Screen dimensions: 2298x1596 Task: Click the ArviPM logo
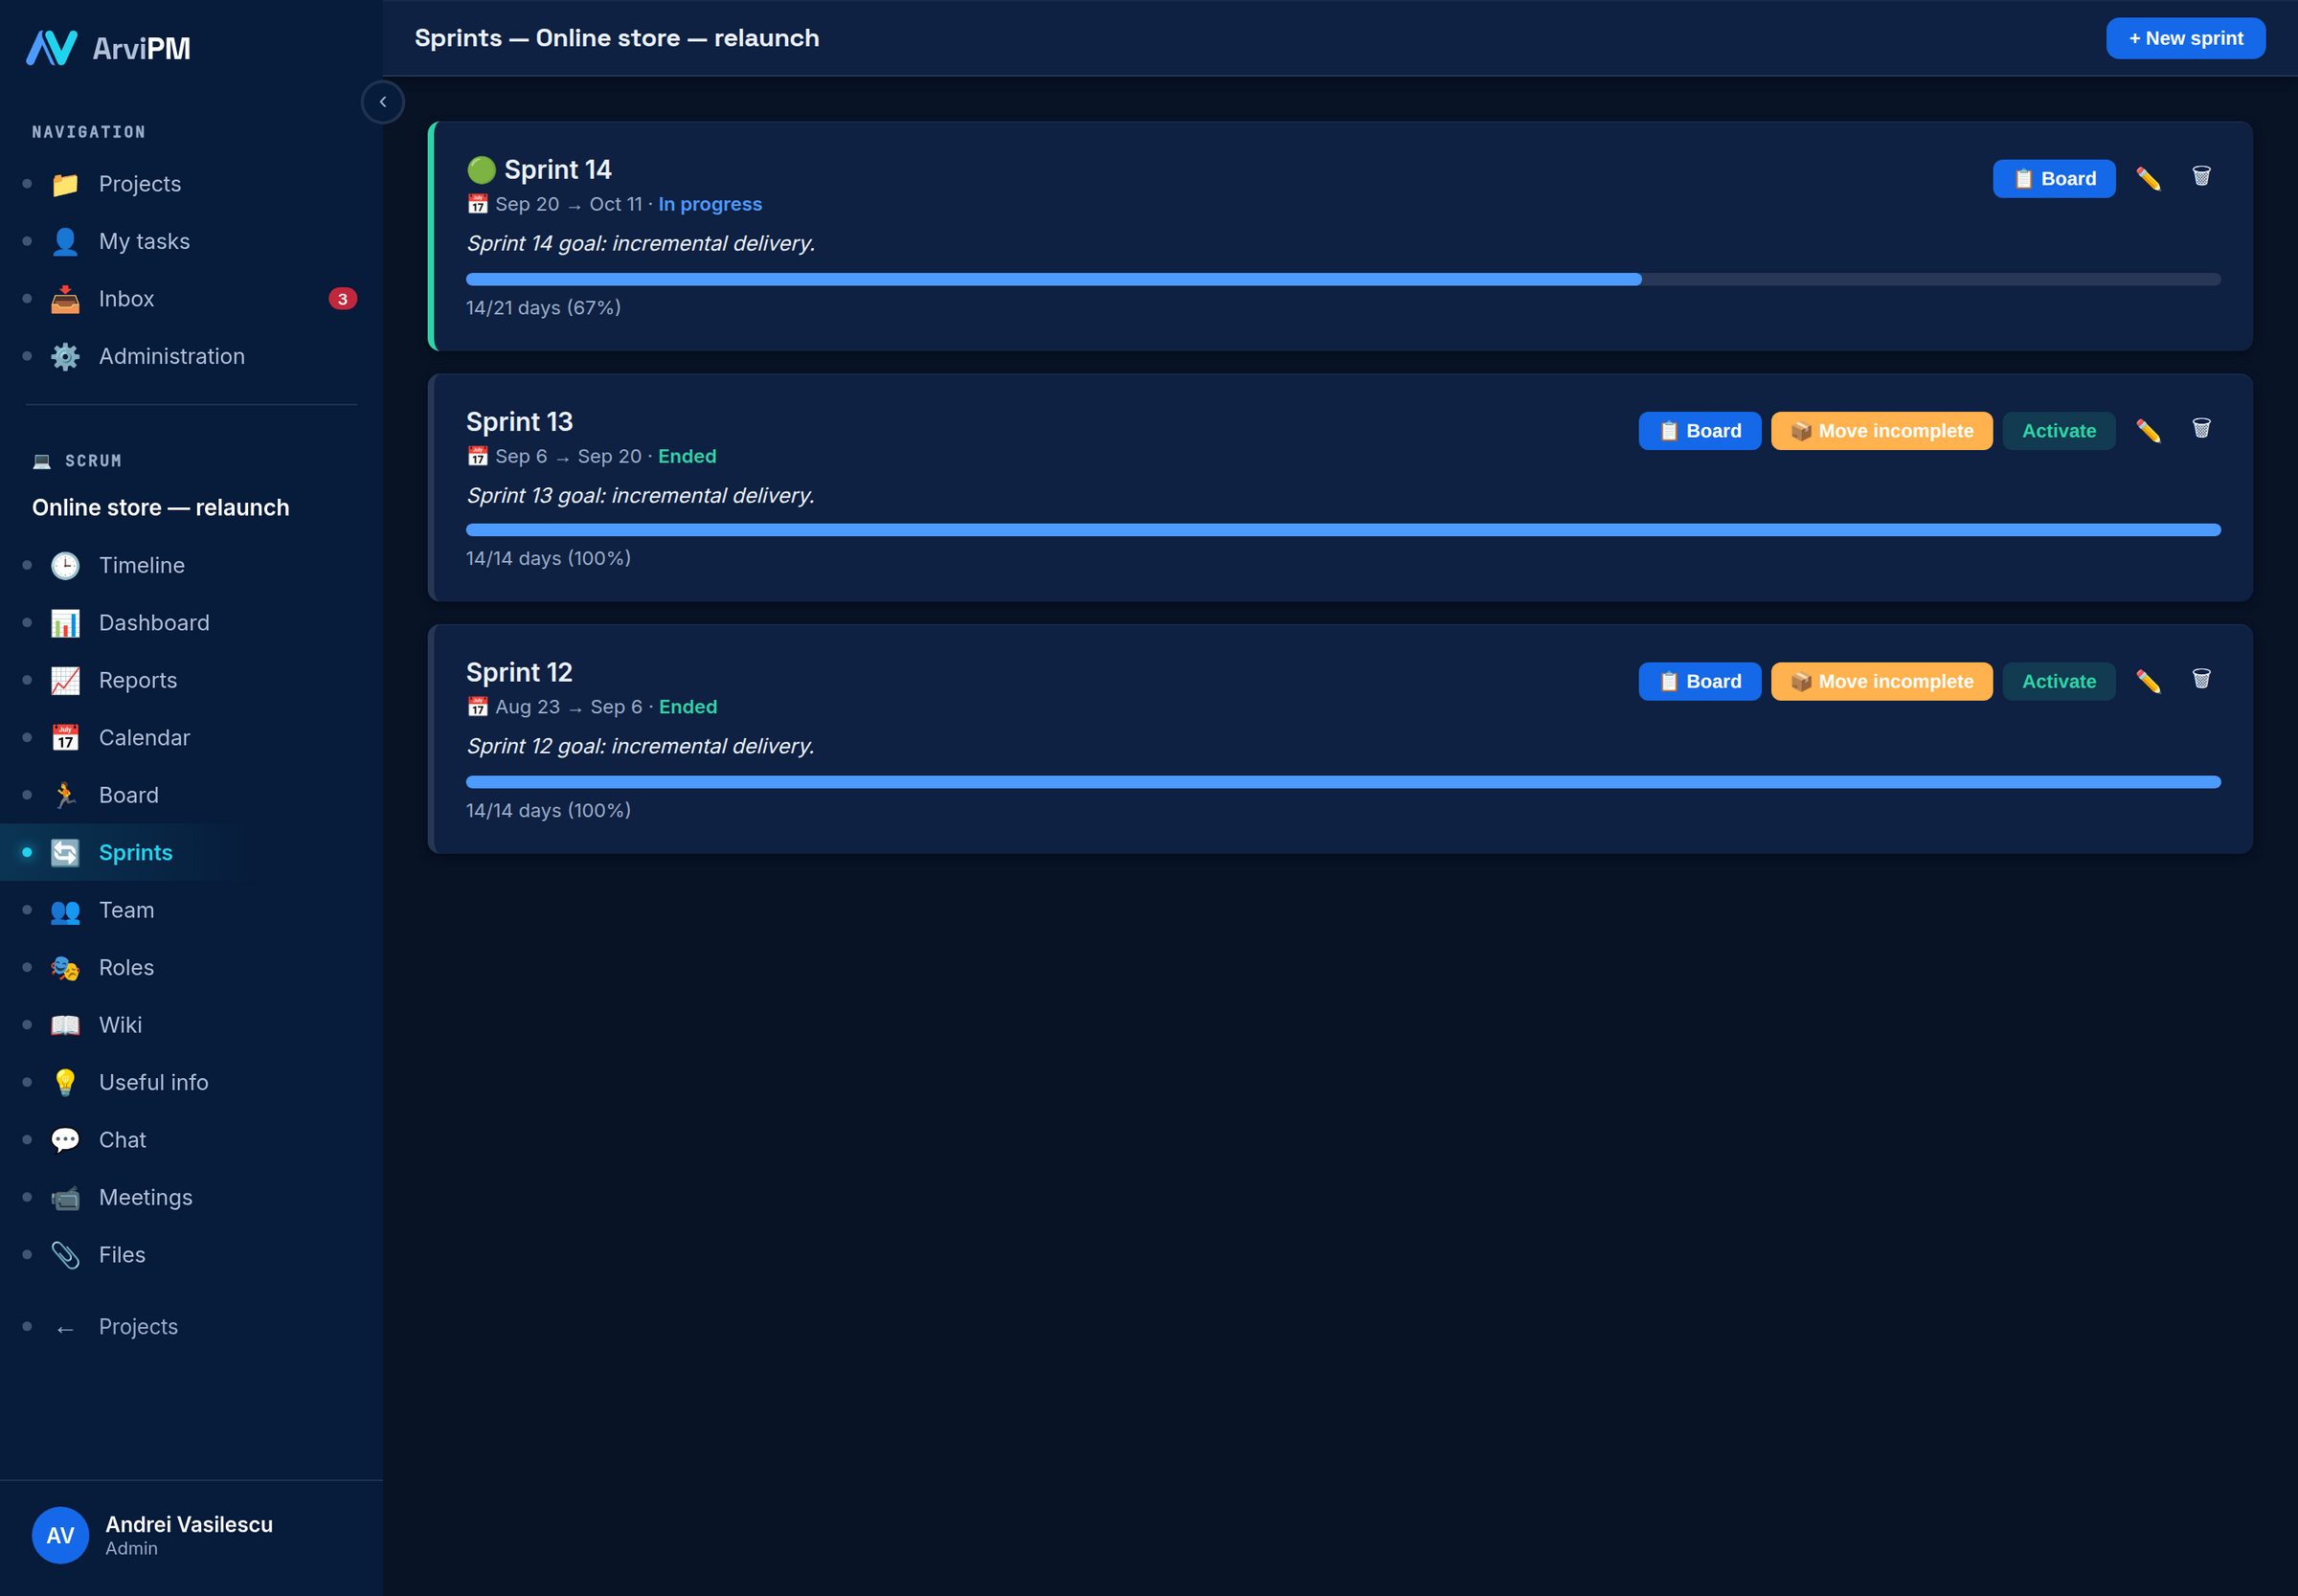point(108,48)
